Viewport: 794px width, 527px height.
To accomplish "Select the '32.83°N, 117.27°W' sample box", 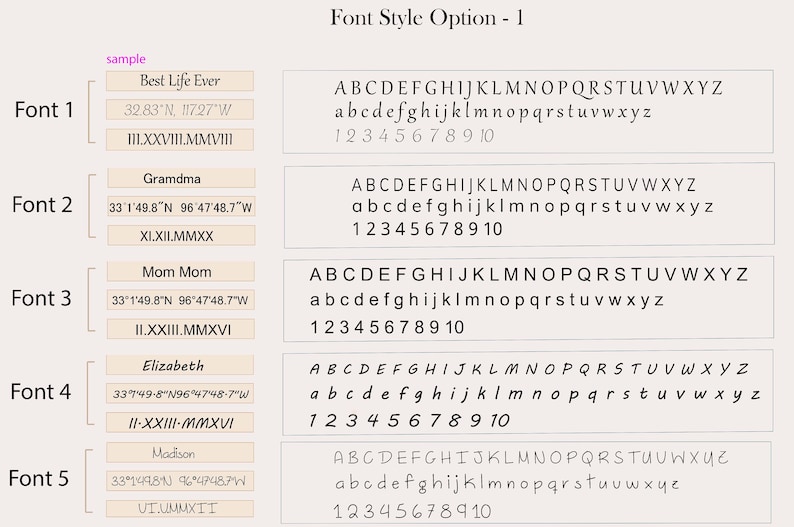I will tap(180, 110).
